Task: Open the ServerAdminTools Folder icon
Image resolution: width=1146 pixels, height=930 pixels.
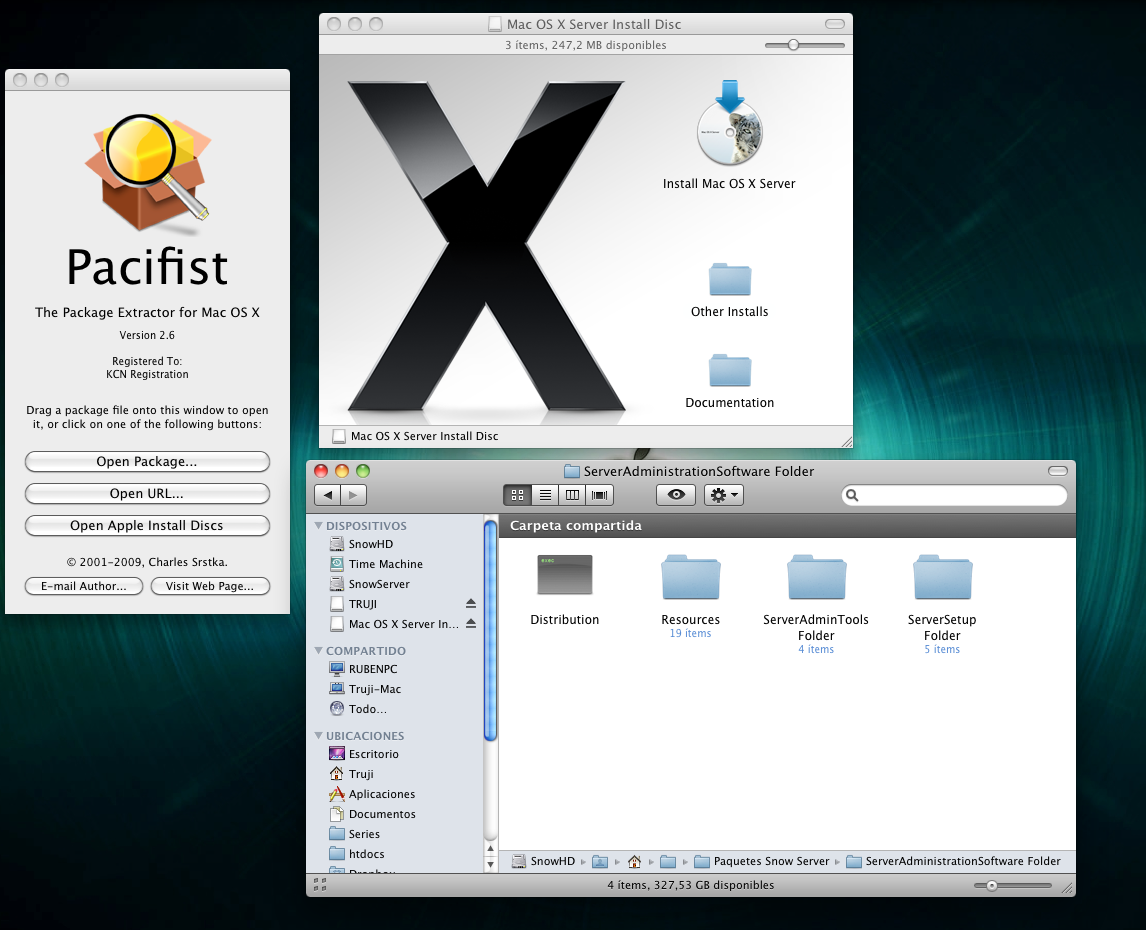Action: point(816,577)
